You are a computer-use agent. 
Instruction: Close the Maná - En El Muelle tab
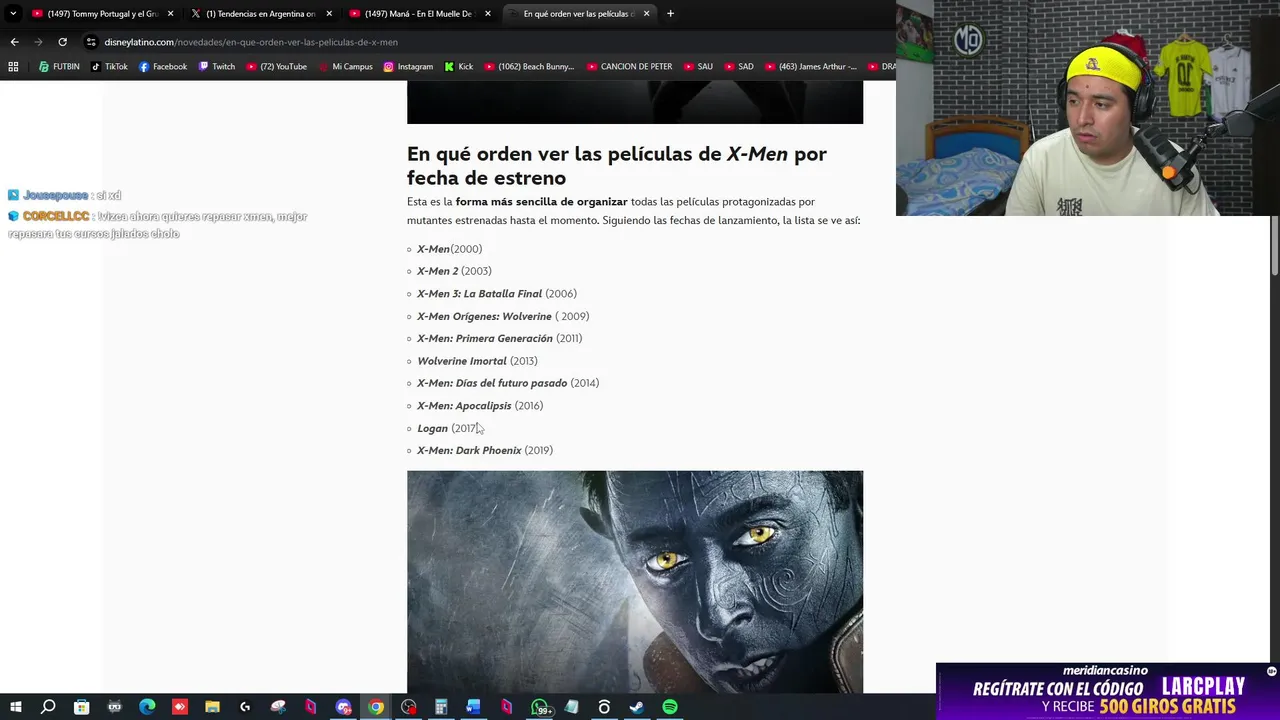(488, 14)
